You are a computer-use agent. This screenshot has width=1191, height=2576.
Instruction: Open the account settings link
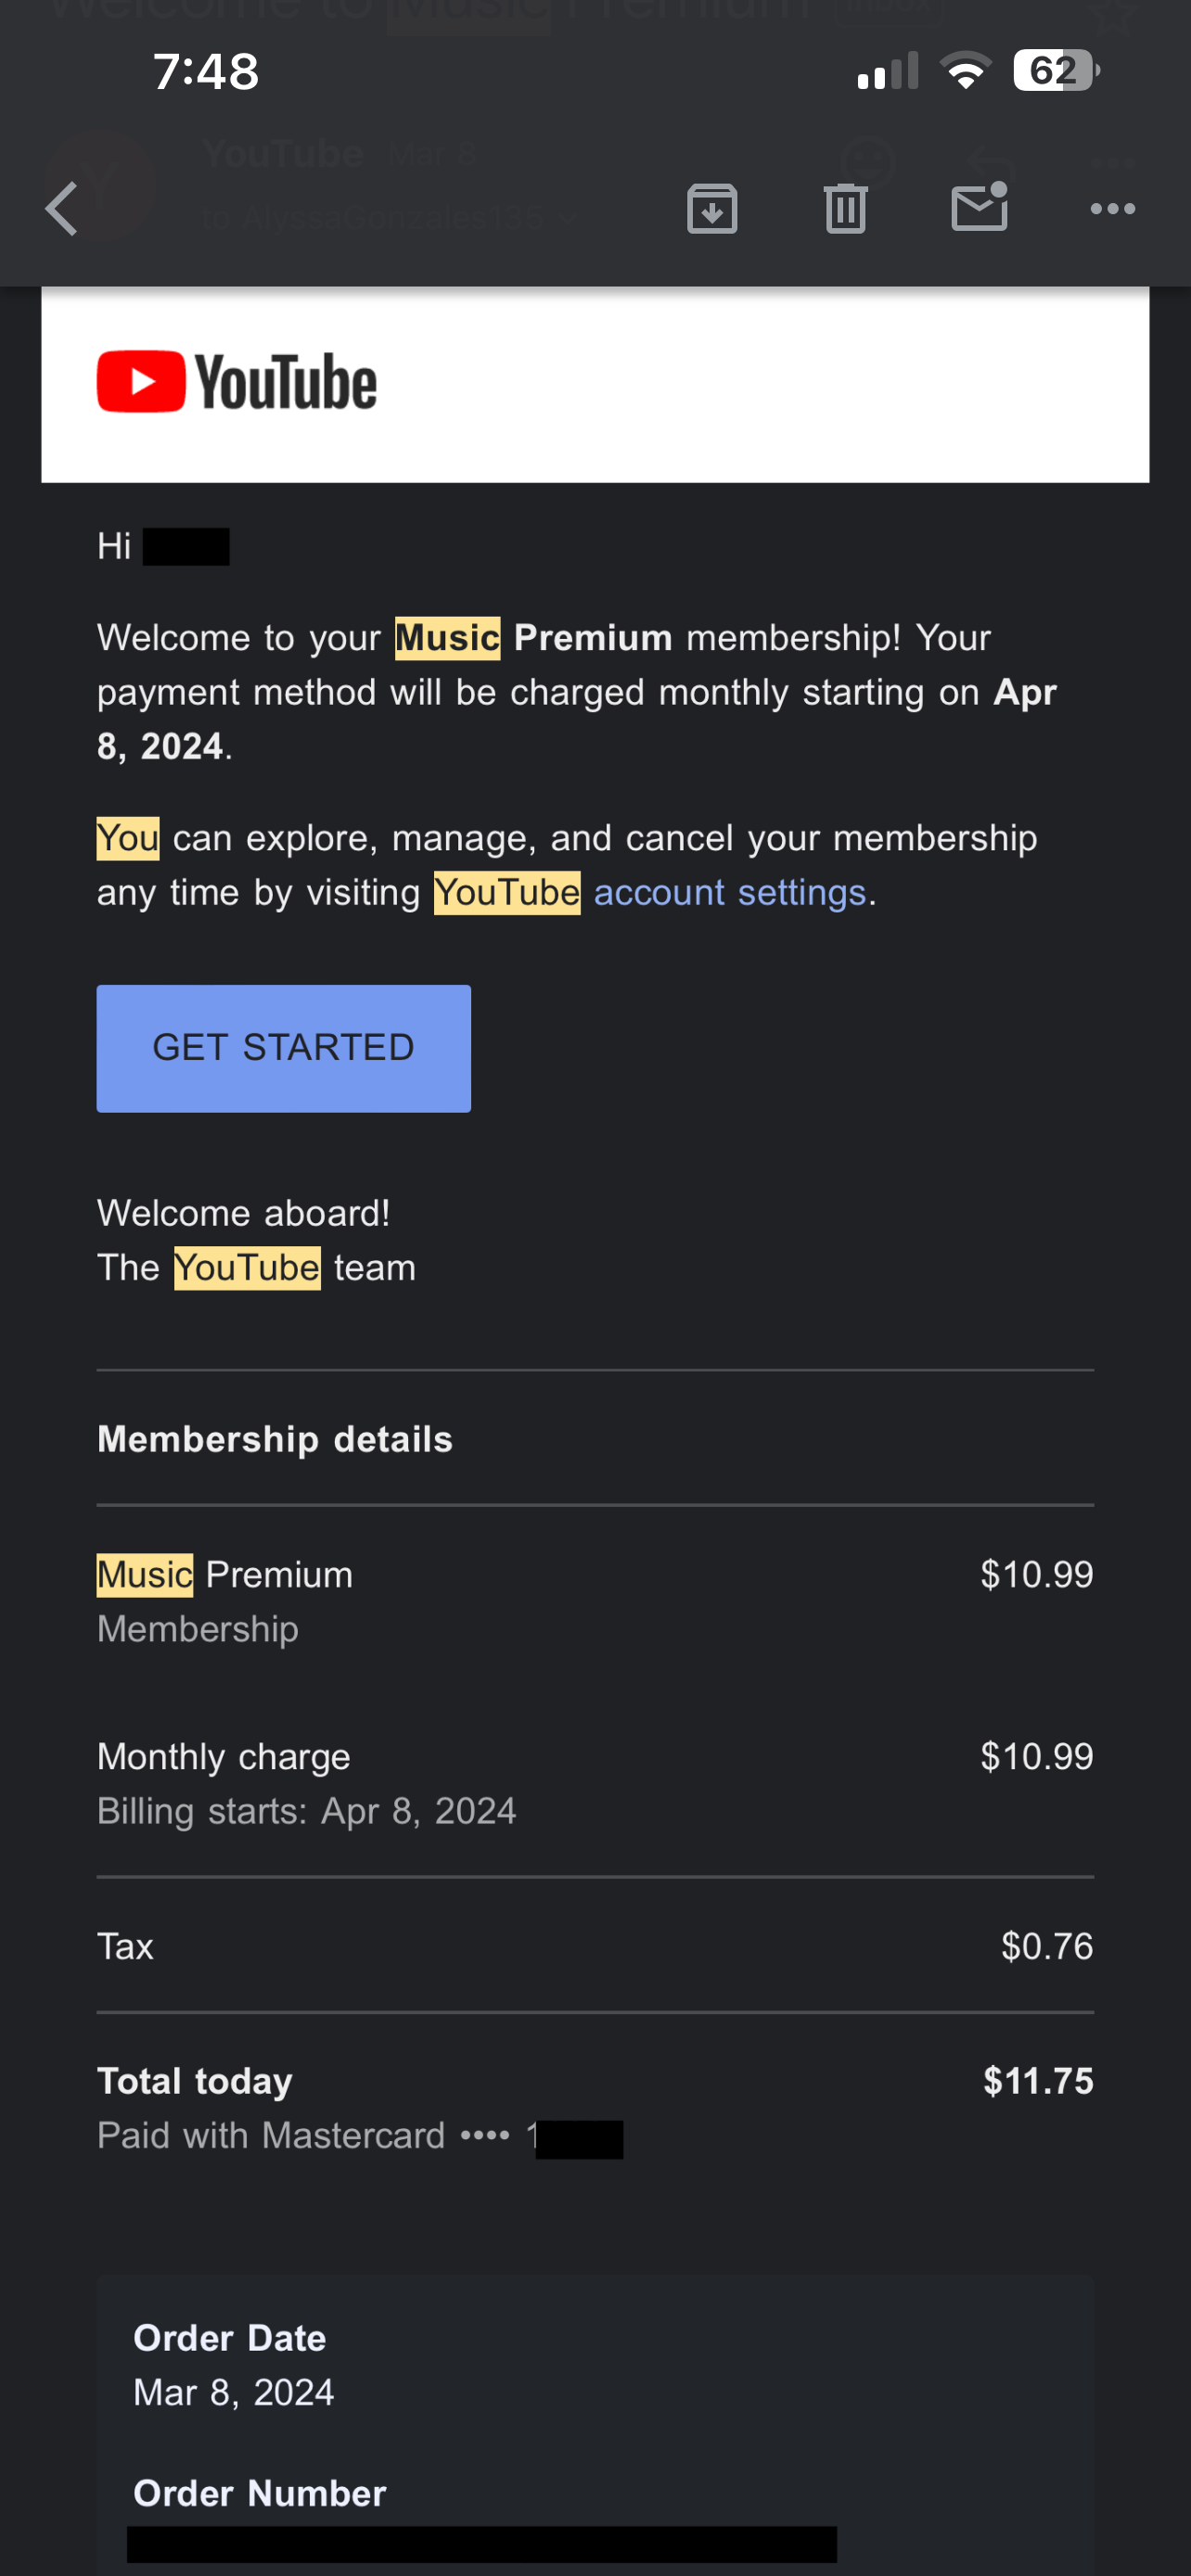tap(729, 892)
